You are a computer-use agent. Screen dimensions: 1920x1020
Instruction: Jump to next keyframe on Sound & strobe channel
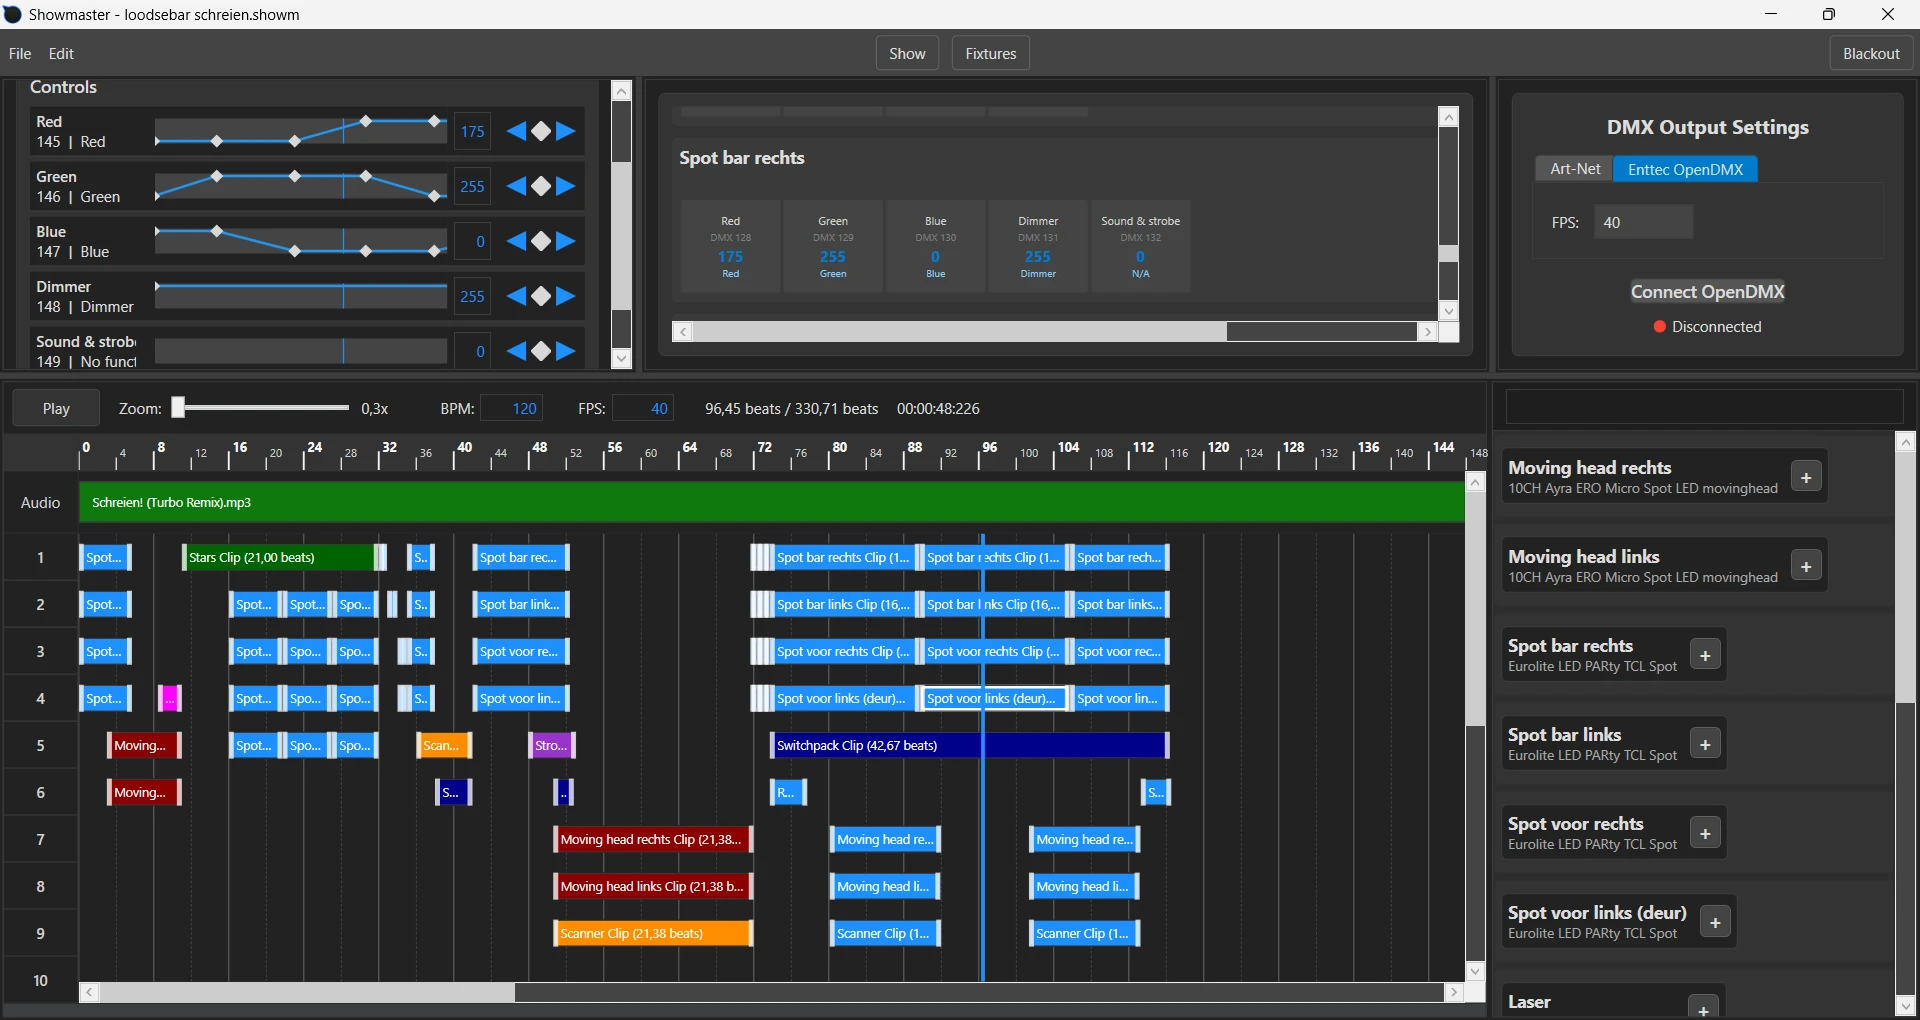[566, 351]
